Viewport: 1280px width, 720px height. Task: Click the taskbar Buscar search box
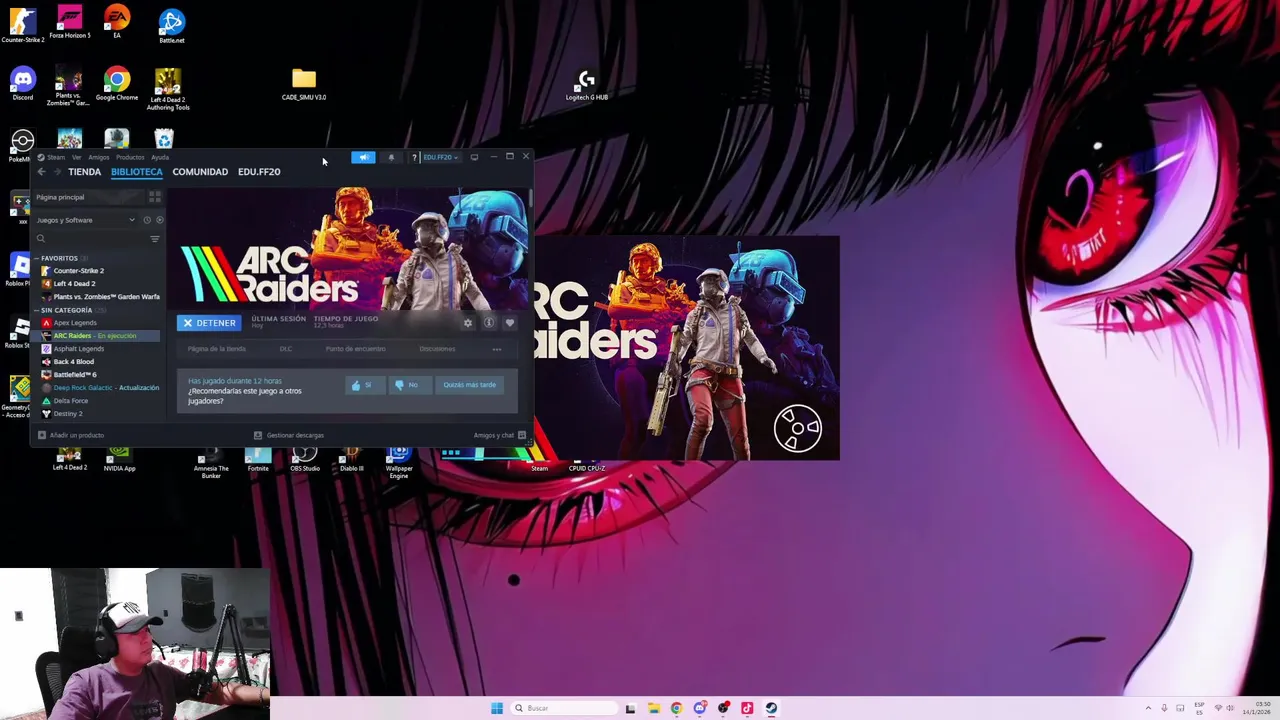[x=565, y=708]
